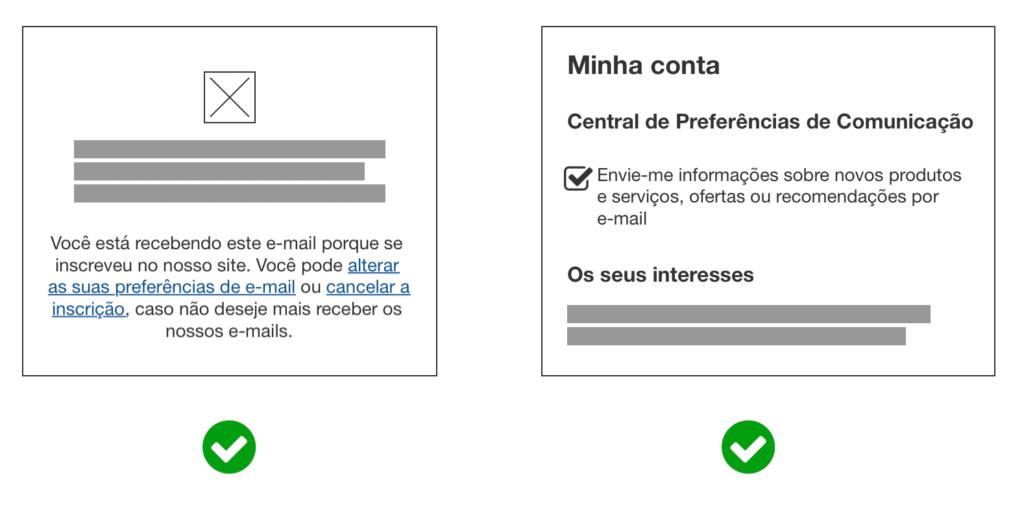Click the 'Envie-me informações sobre novos produtos' label text
The width and height of the screenshot is (1024, 514).
(x=779, y=175)
